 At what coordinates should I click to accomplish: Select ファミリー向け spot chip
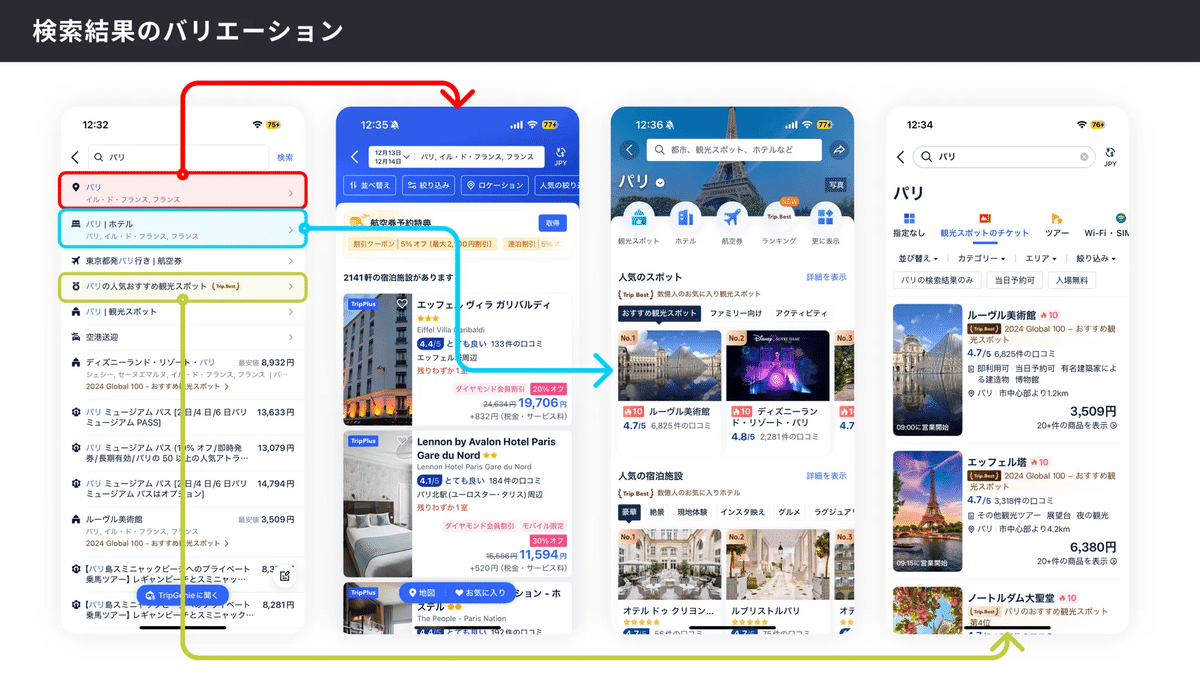click(735, 313)
